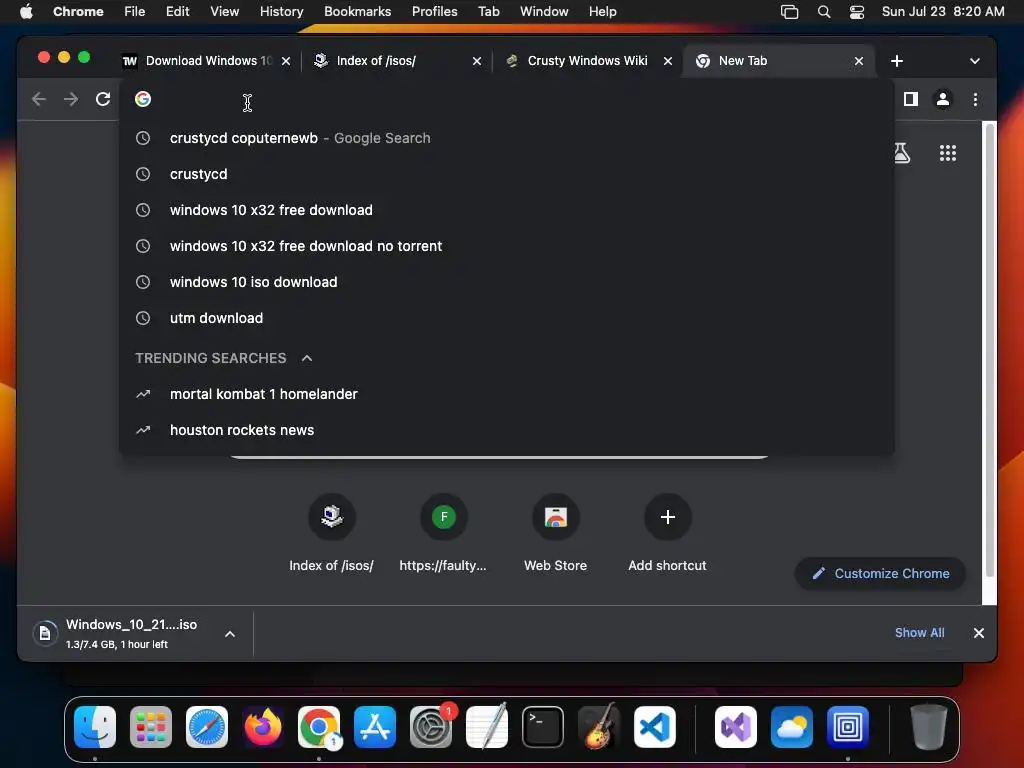Click the Customize Chrome button
1024x768 pixels.
tap(880, 573)
